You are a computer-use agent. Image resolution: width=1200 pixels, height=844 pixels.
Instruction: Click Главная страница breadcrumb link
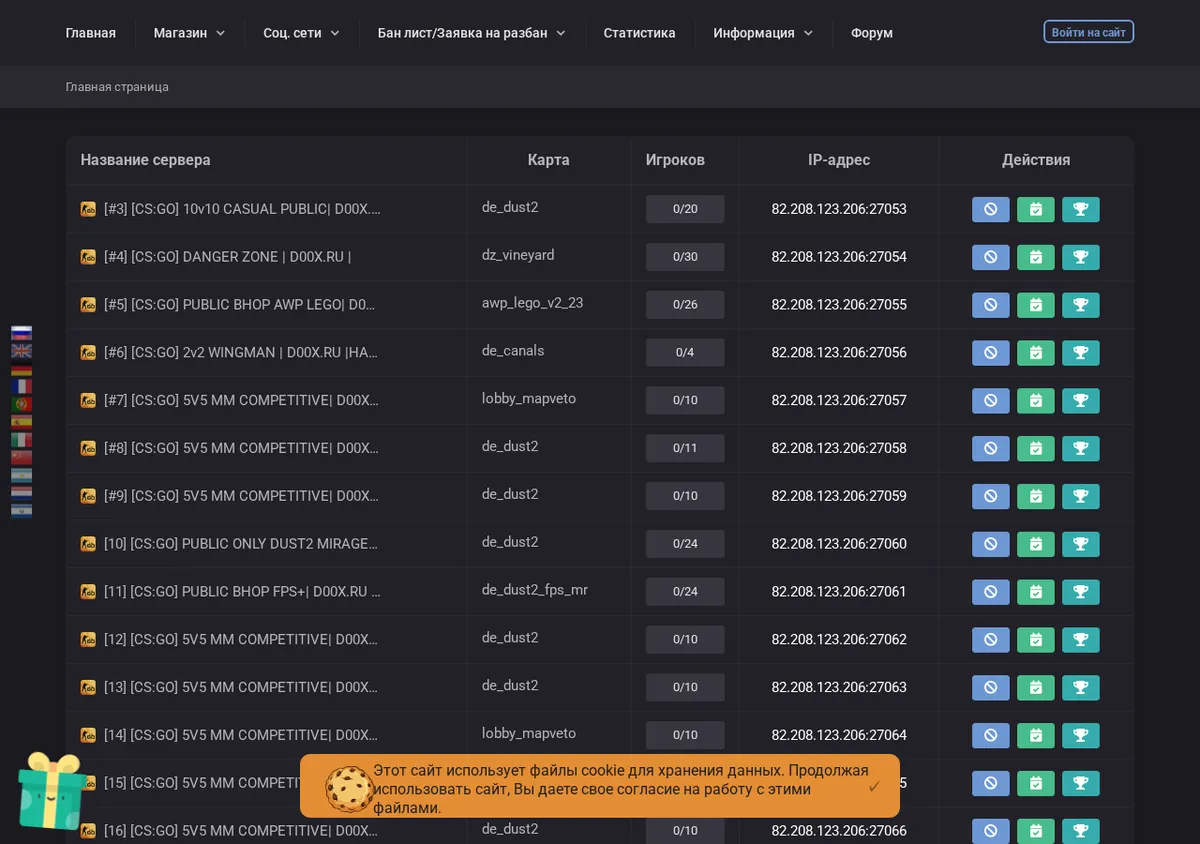click(x=117, y=87)
